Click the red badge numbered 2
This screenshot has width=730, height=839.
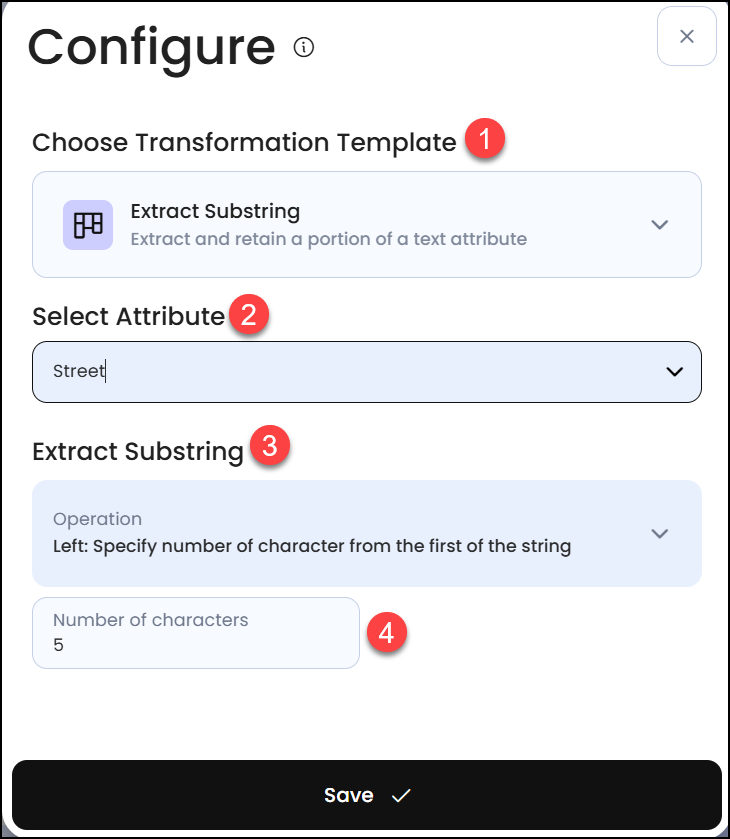tap(247, 312)
